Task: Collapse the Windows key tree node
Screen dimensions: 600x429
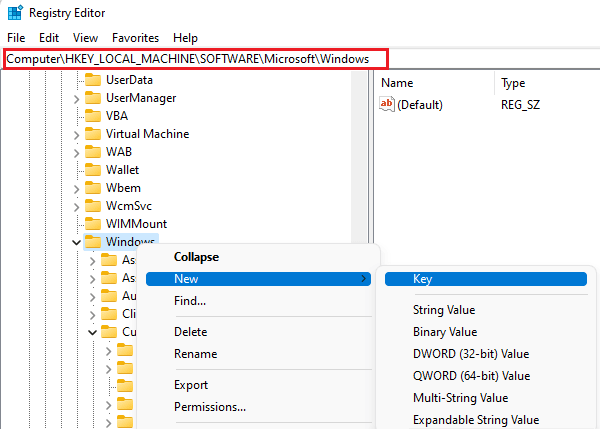Action: point(77,242)
